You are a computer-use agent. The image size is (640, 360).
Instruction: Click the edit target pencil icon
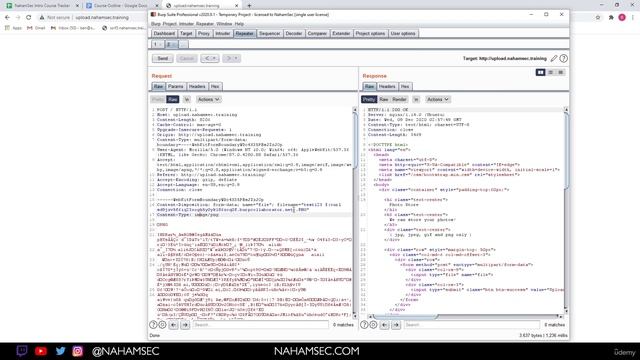[554, 59]
